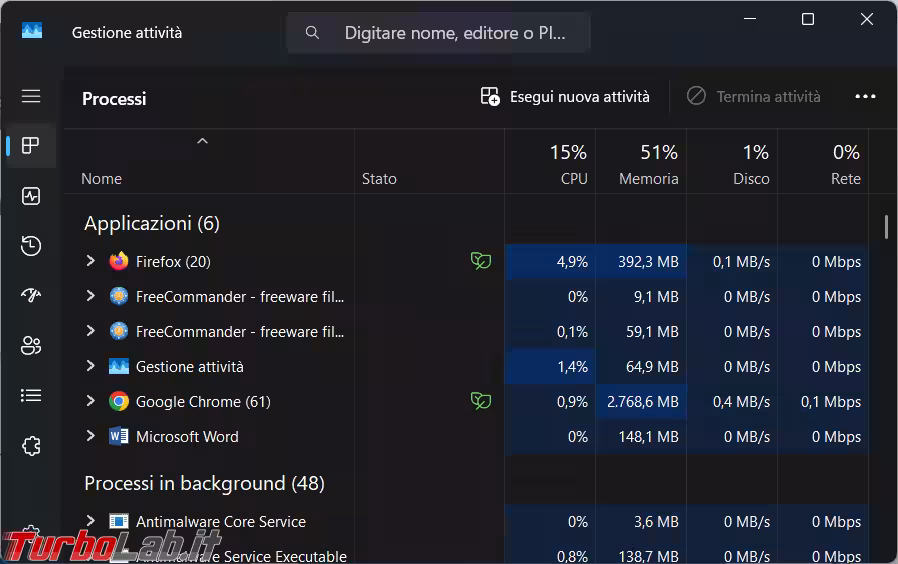Expand the Antimalware Core Service entry

90,521
